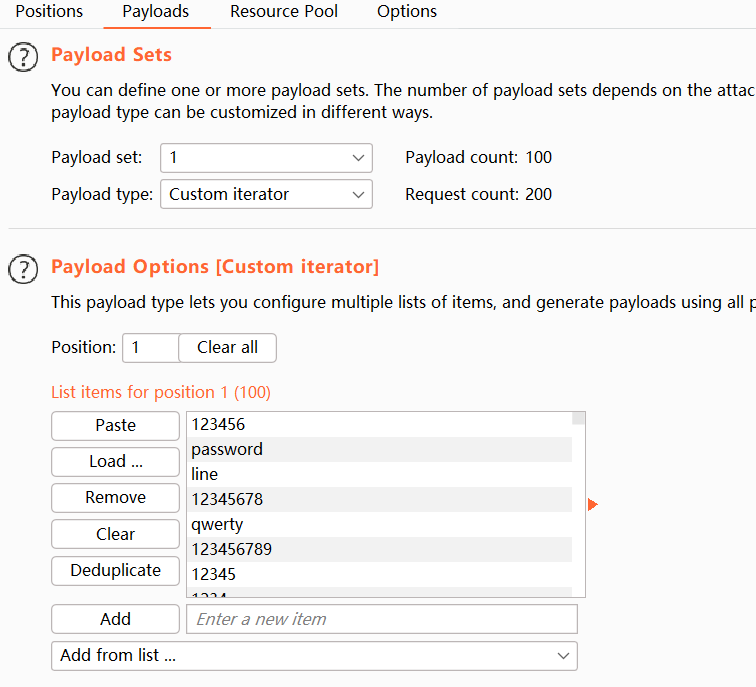
Task: Switch to the Positions tab
Action: tap(49, 12)
